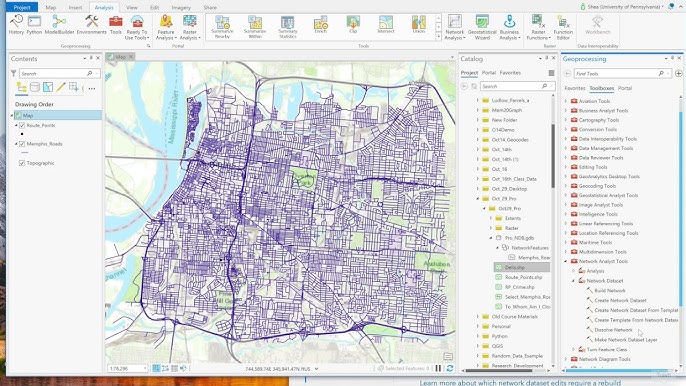Launch the Geostatistical Wizard

[482, 27]
